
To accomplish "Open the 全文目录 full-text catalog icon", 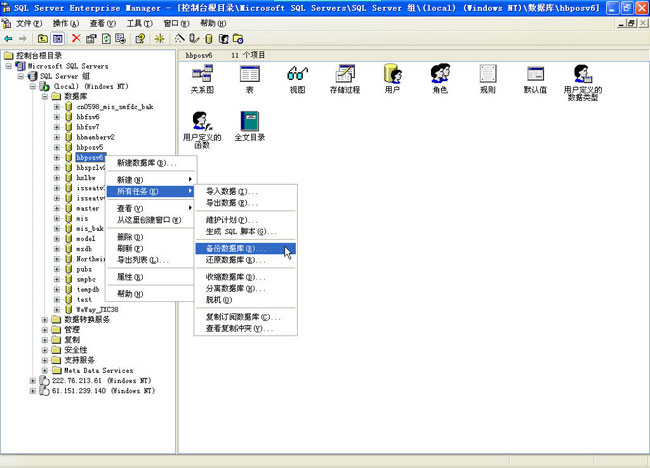I will tap(250, 126).
